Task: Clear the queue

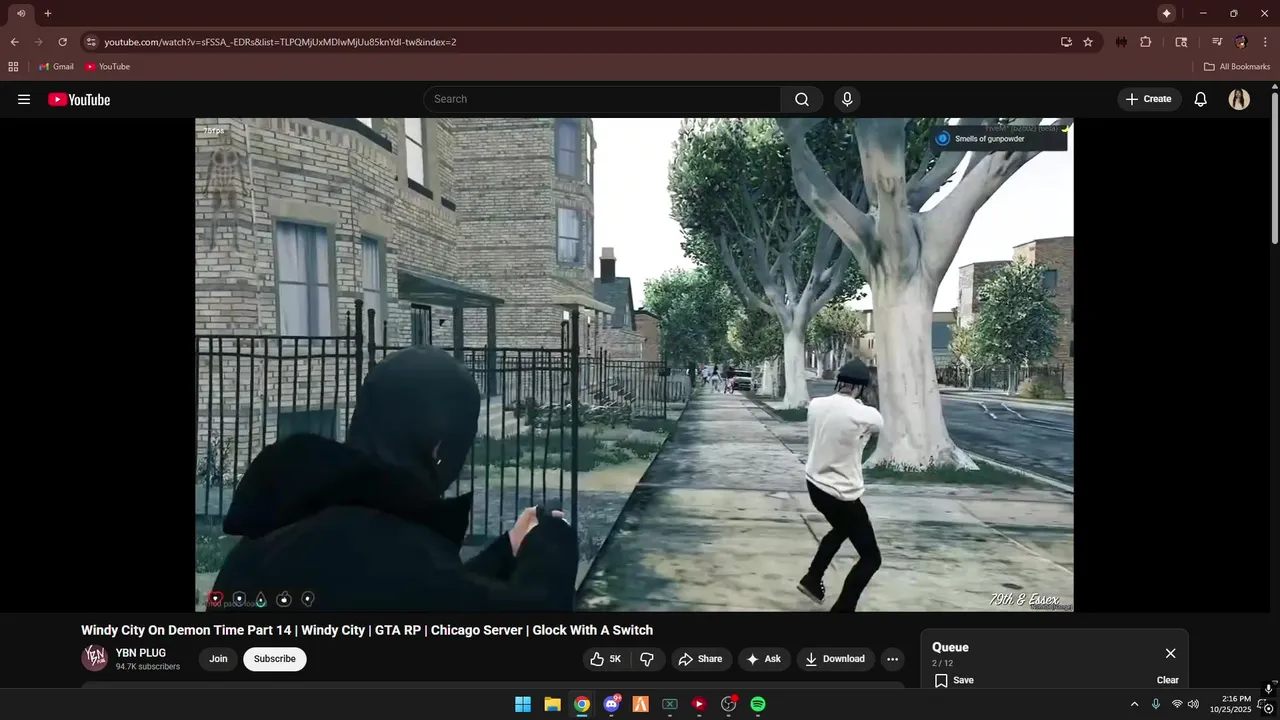Action: pyautogui.click(x=1168, y=680)
